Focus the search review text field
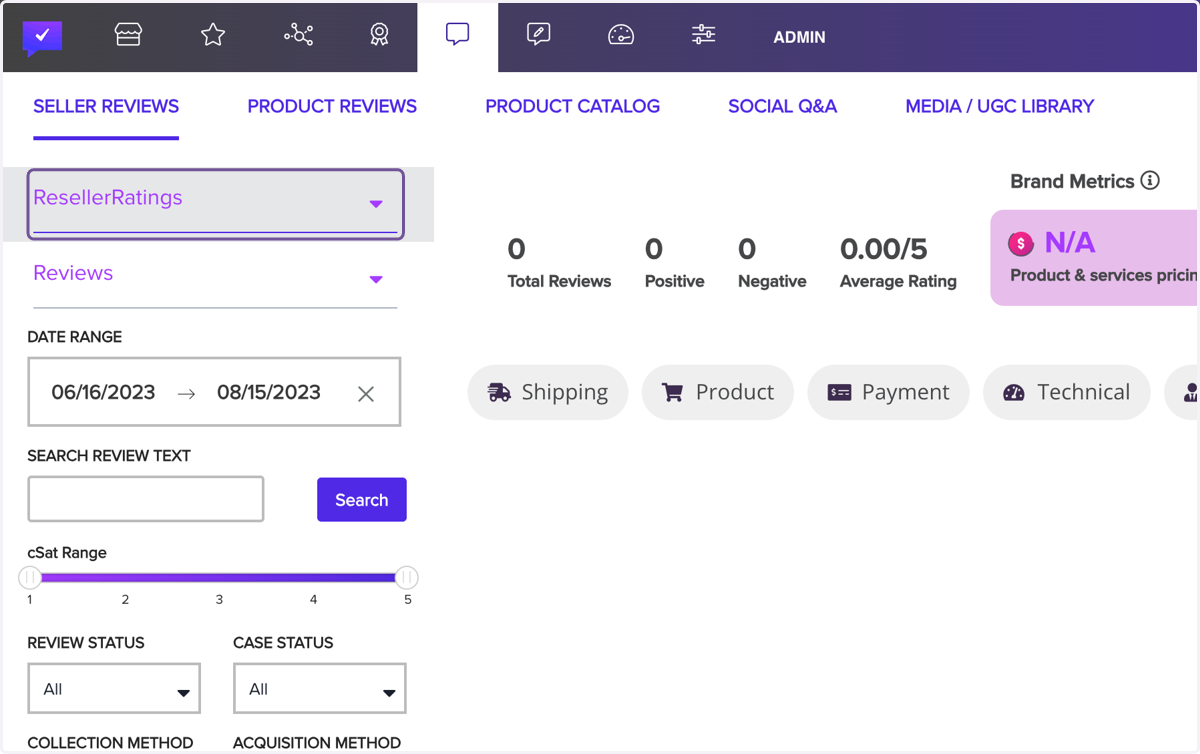Image resolution: width=1200 pixels, height=754 pixels. point(146,499)
